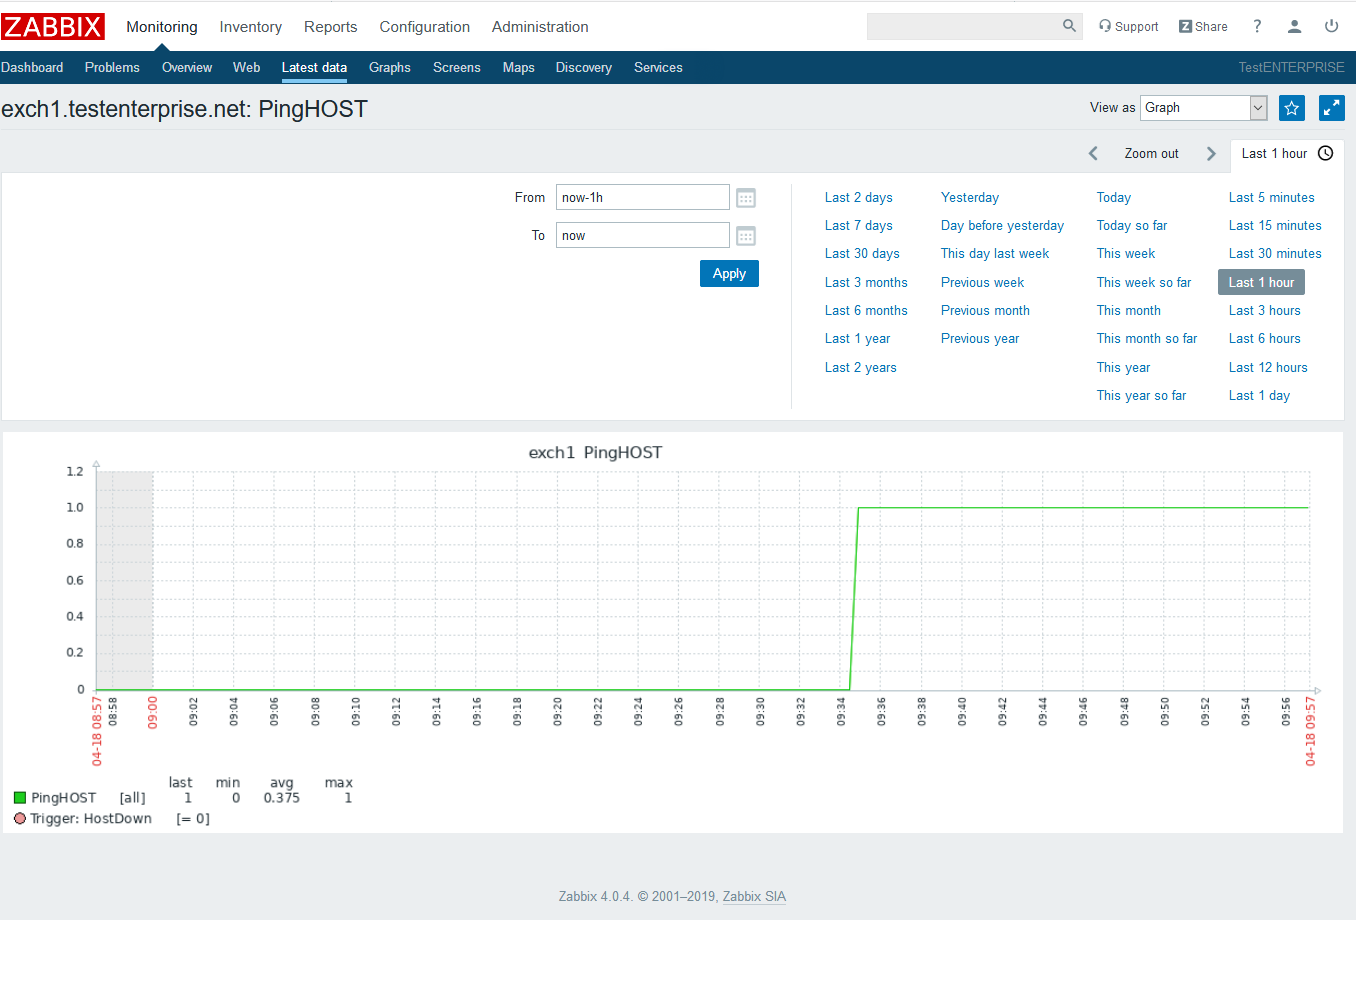
Task: Shift time period back with left chevron
Action: pos(1093,154)
